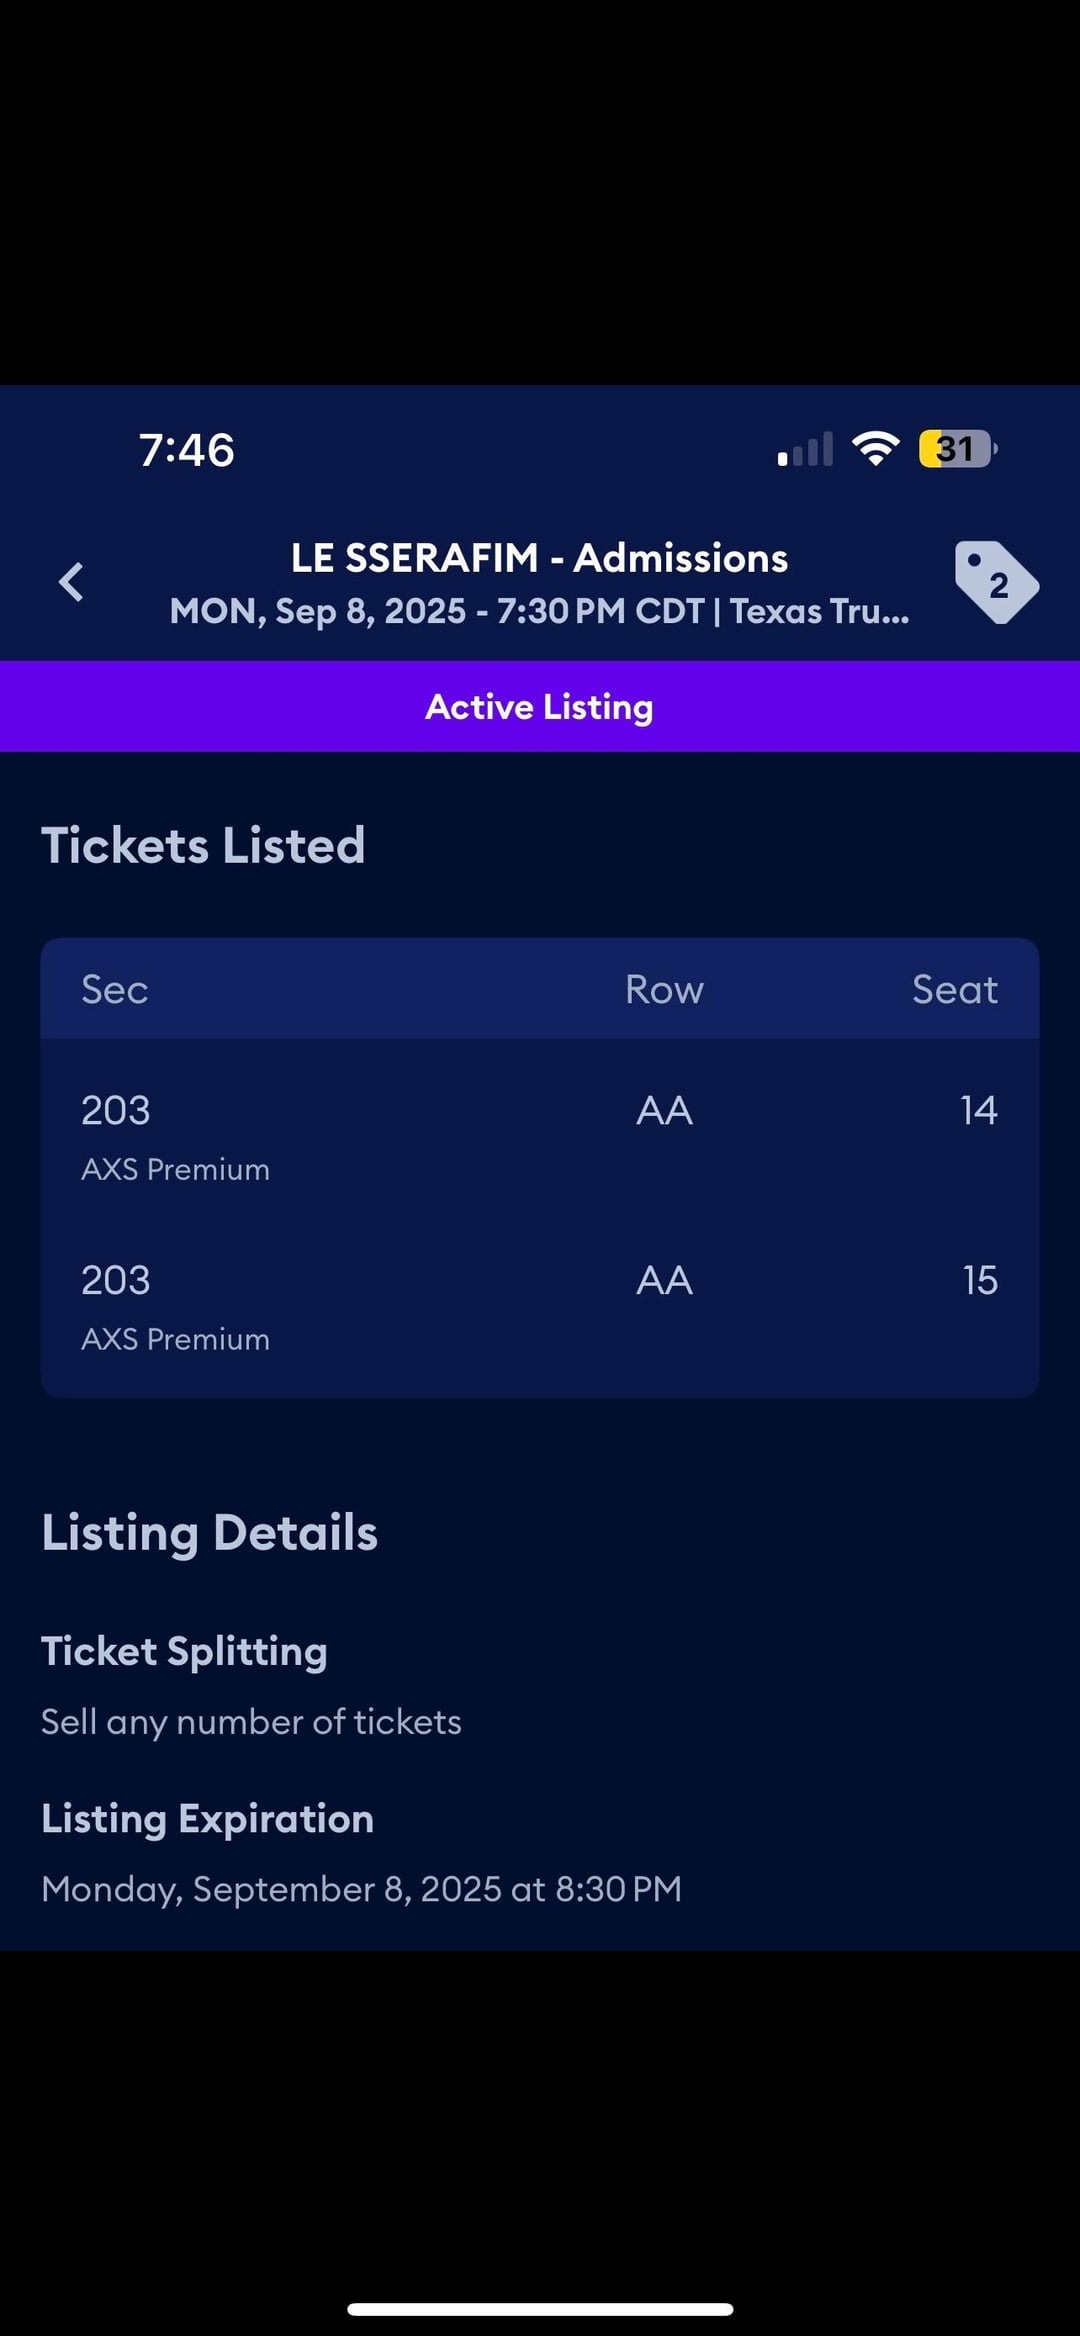Tap the 7:46 clock in status bar

187,450
